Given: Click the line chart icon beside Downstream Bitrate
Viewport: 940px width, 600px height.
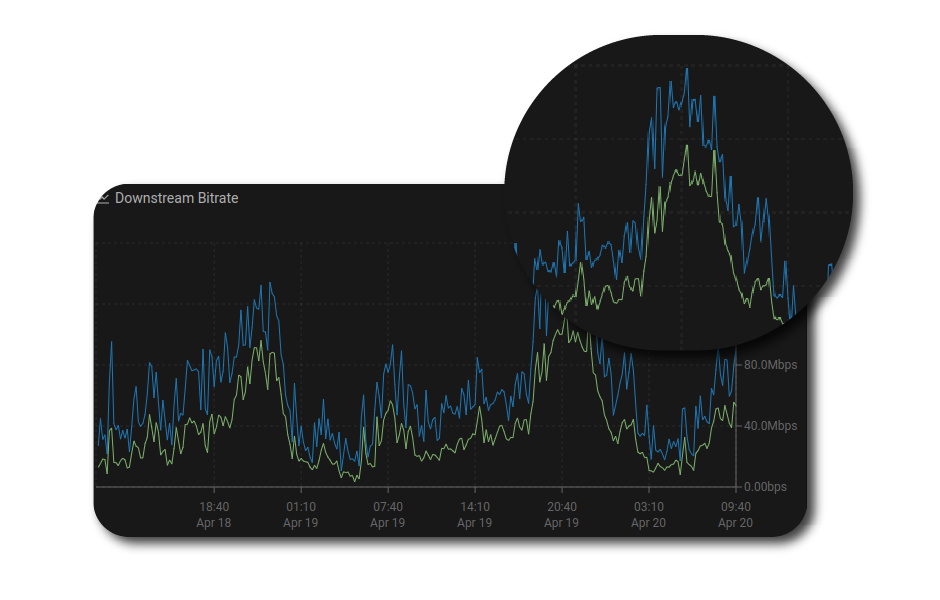Looking at the screenshot, I should point(103,198).
